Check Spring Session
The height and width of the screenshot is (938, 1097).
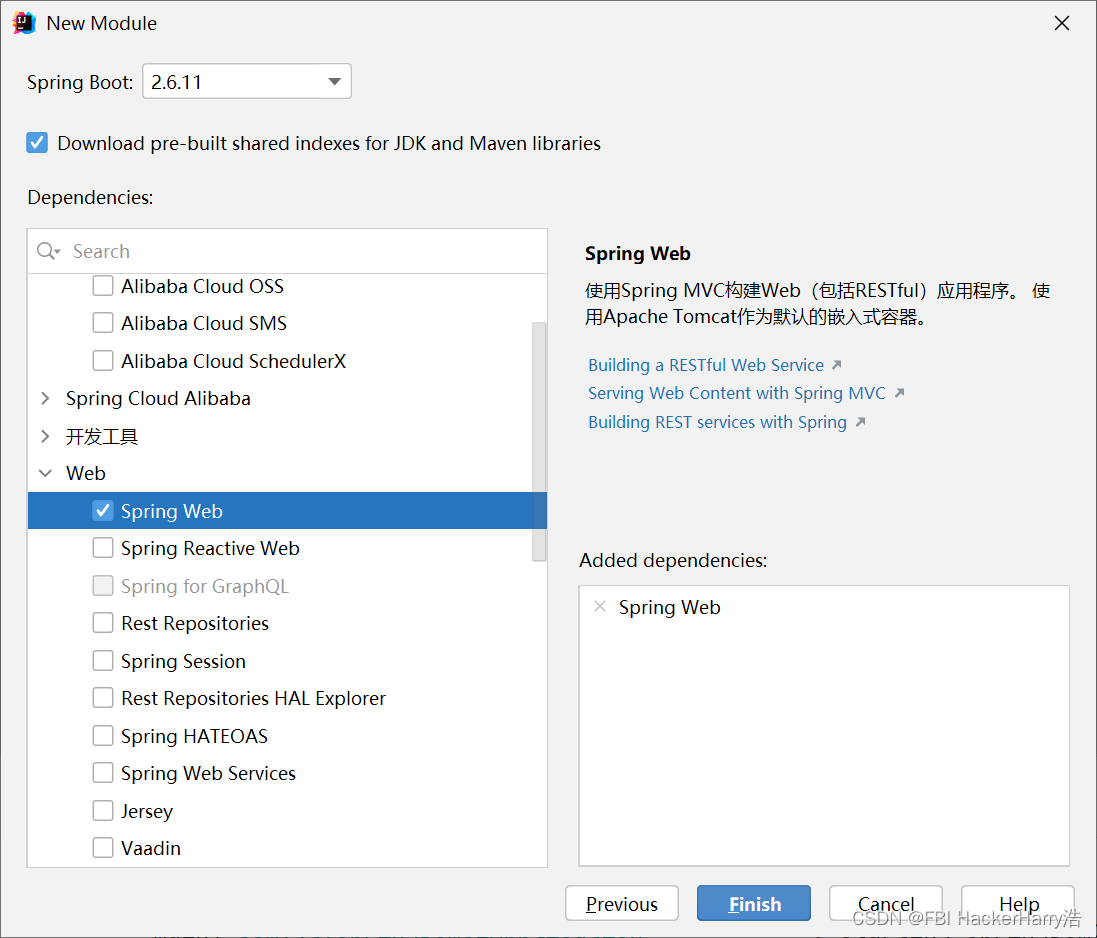pyautogui.click(x=103, y=660)
